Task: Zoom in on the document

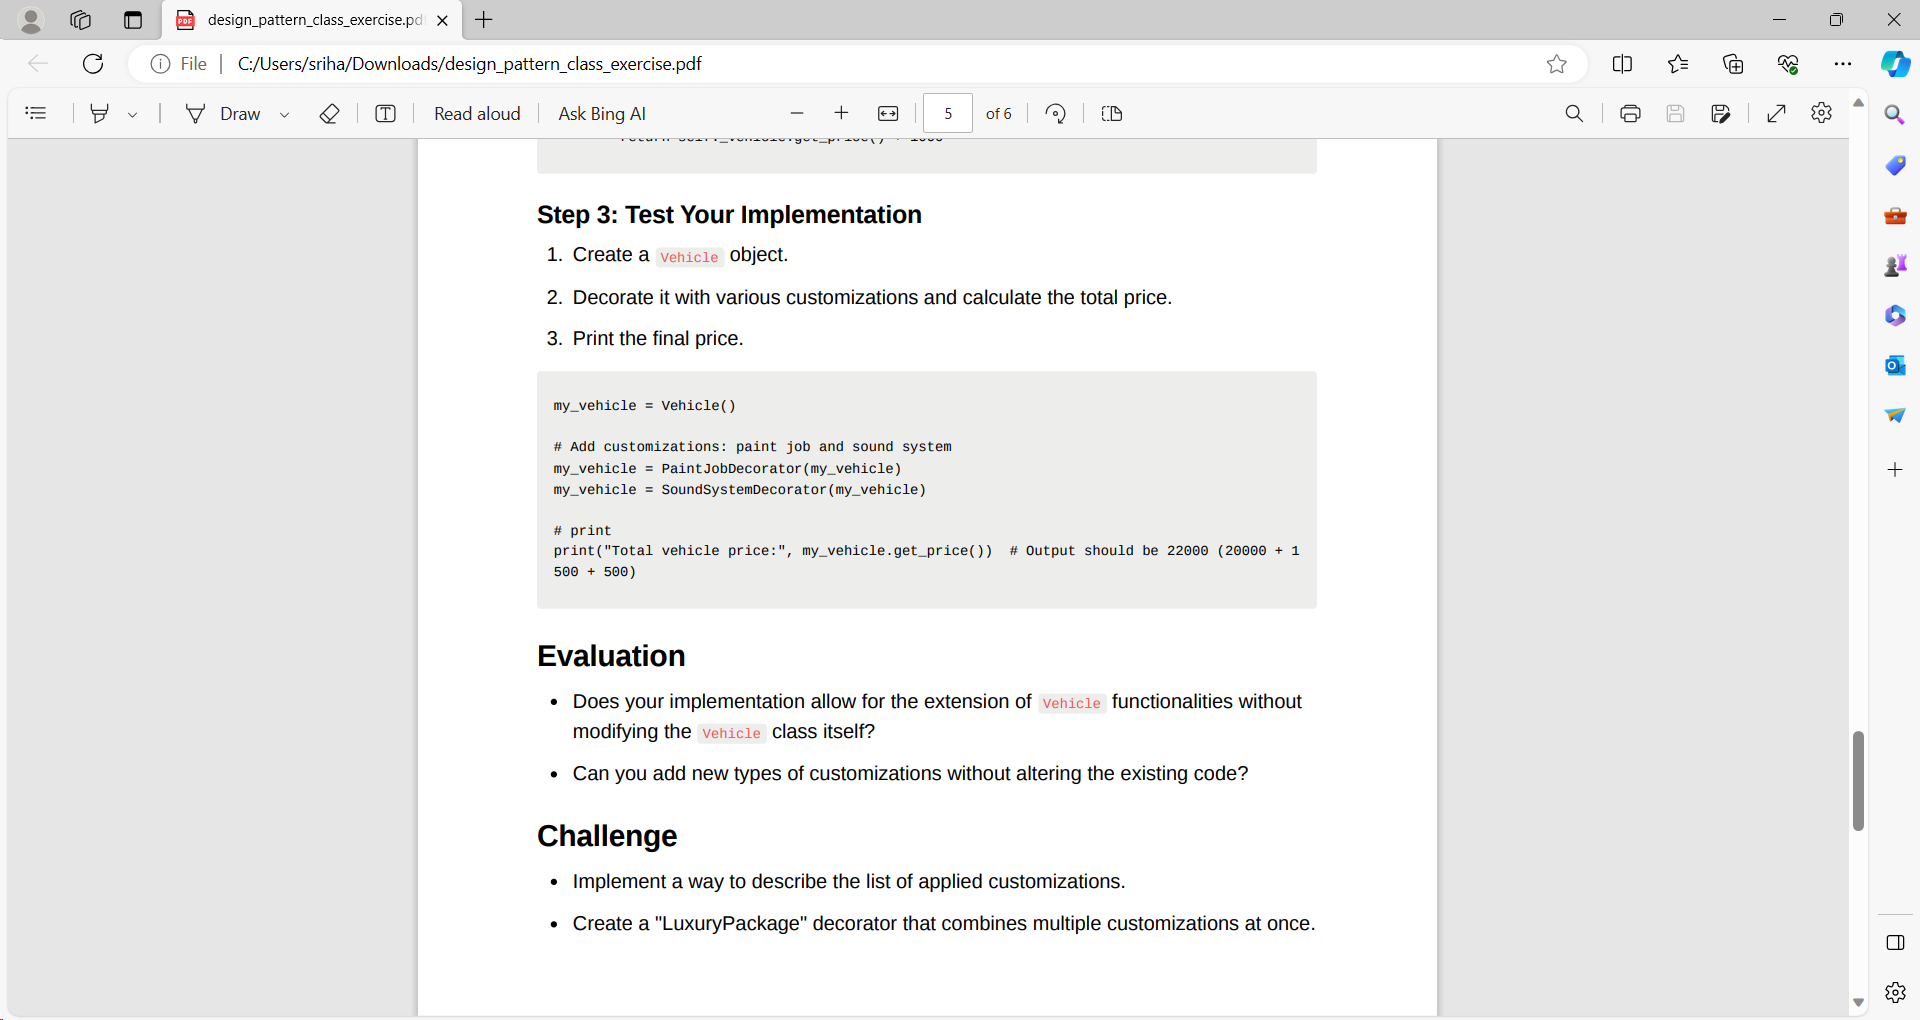Action: coord(841,113)
